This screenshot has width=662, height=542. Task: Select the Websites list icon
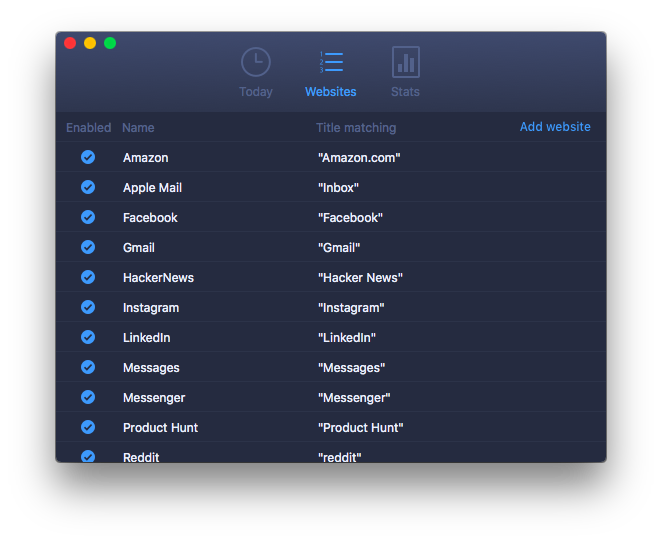tap(331, 62)
